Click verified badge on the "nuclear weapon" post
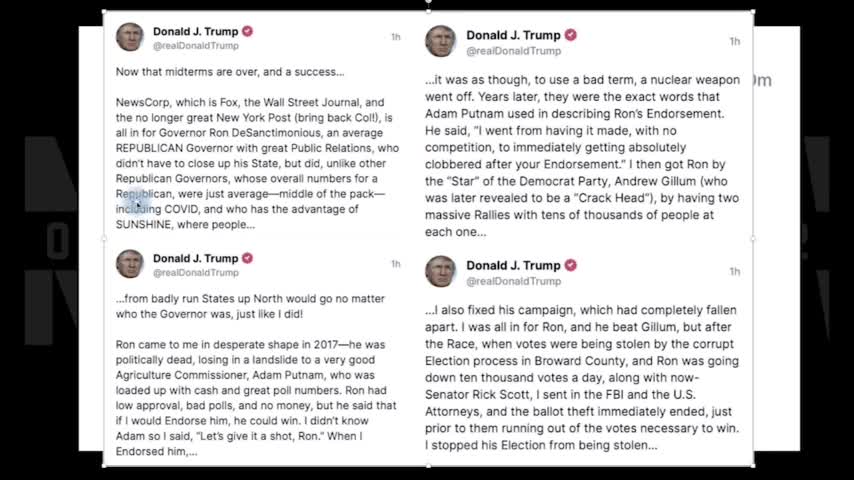This screenshot has width=854, height=480. click(x=571, y=35)
